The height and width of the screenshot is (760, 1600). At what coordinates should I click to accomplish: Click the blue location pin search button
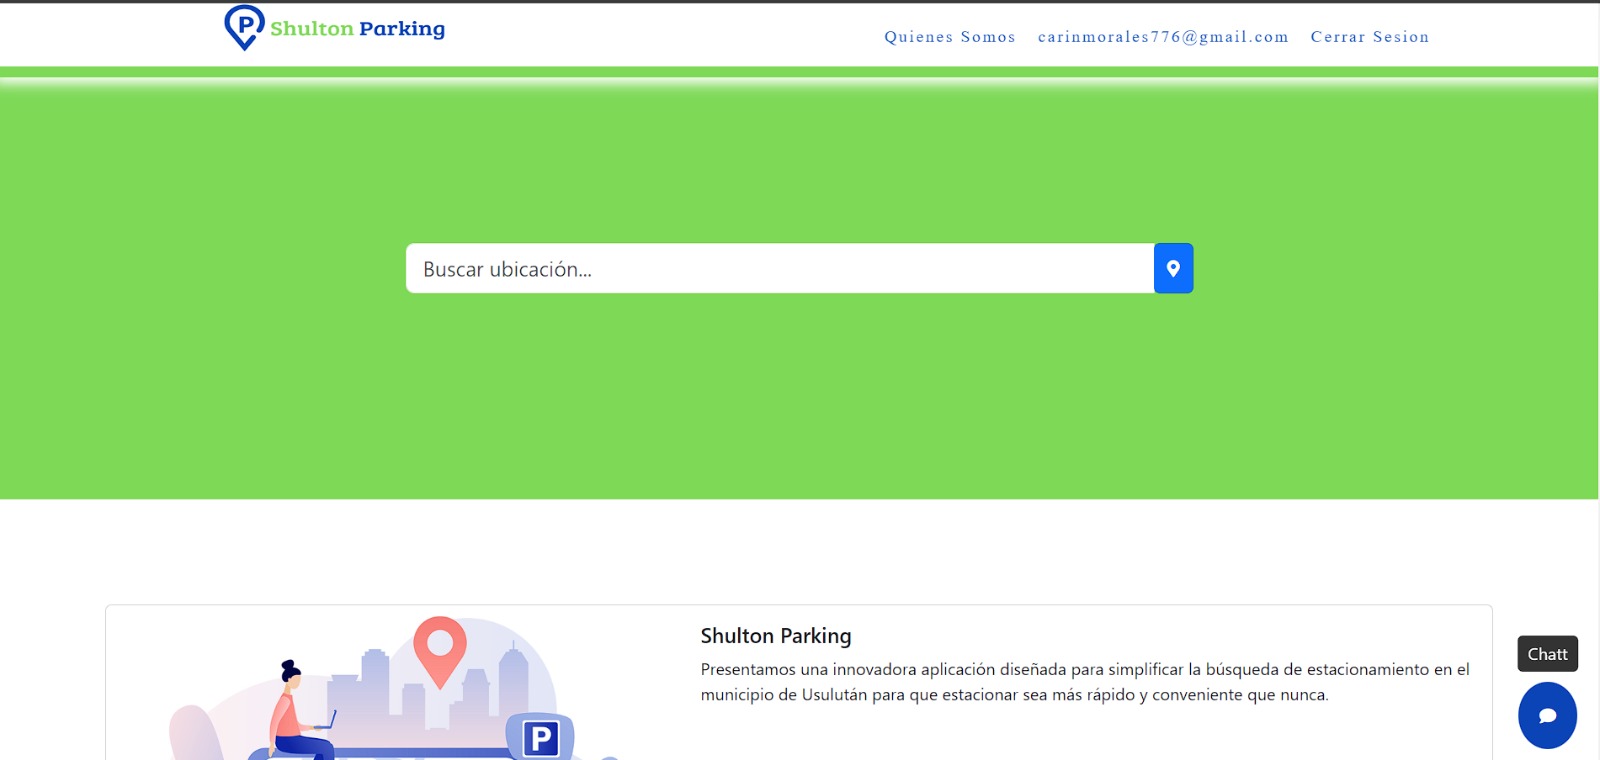coord(1173,268)
